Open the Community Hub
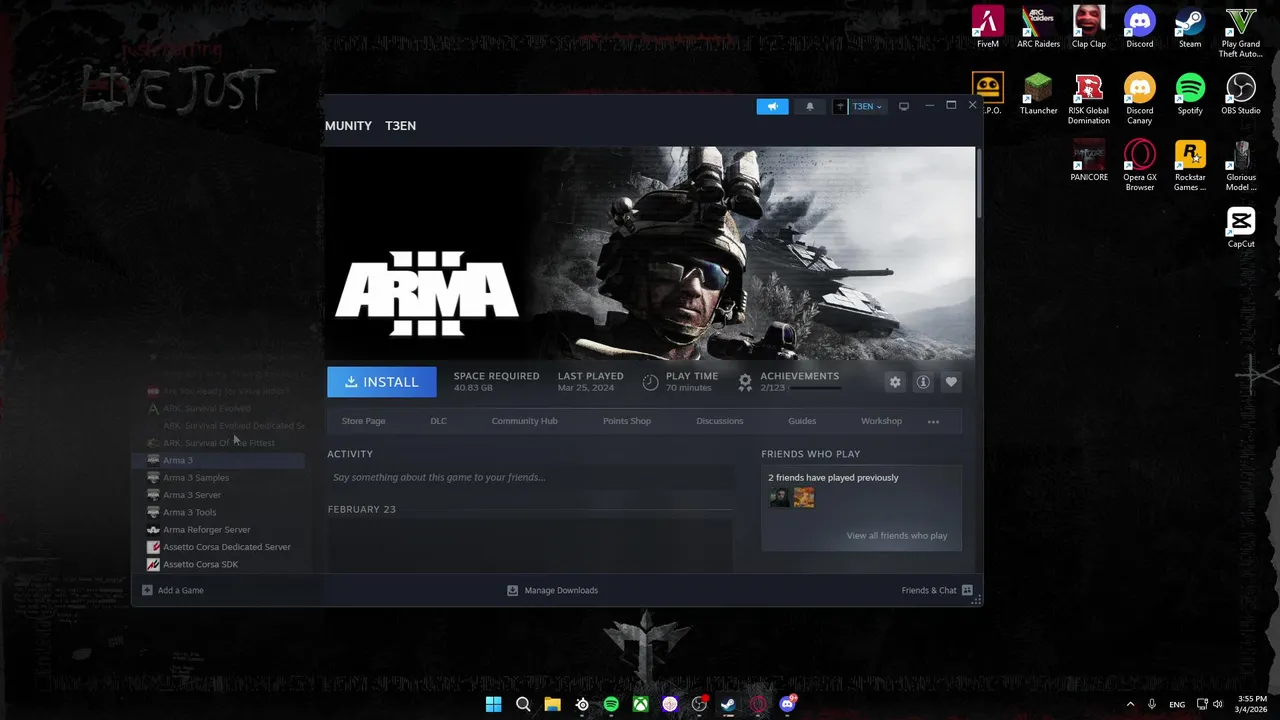The width and height of the screenshot is (1280, 720). click(524, 421)
